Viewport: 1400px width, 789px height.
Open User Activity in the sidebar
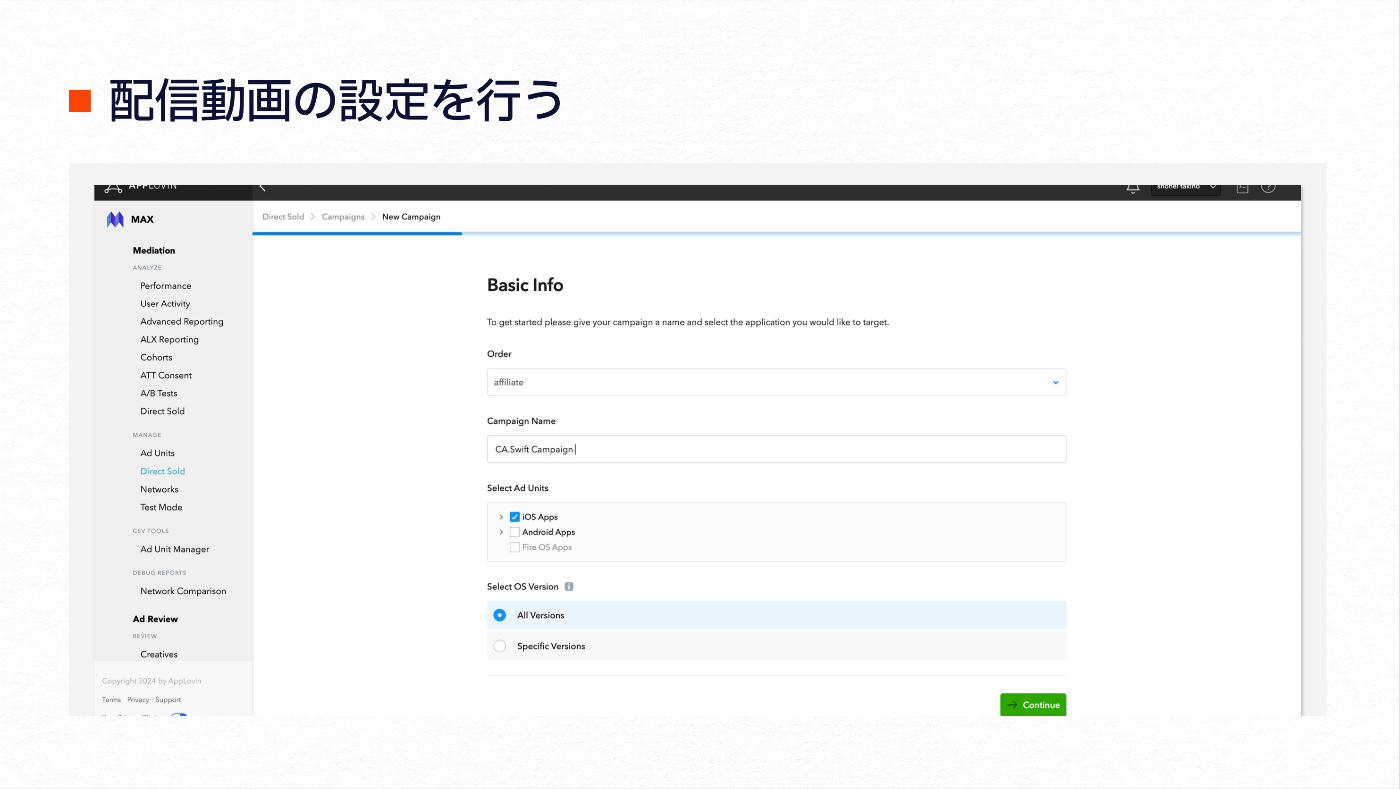tap(165, 304)
